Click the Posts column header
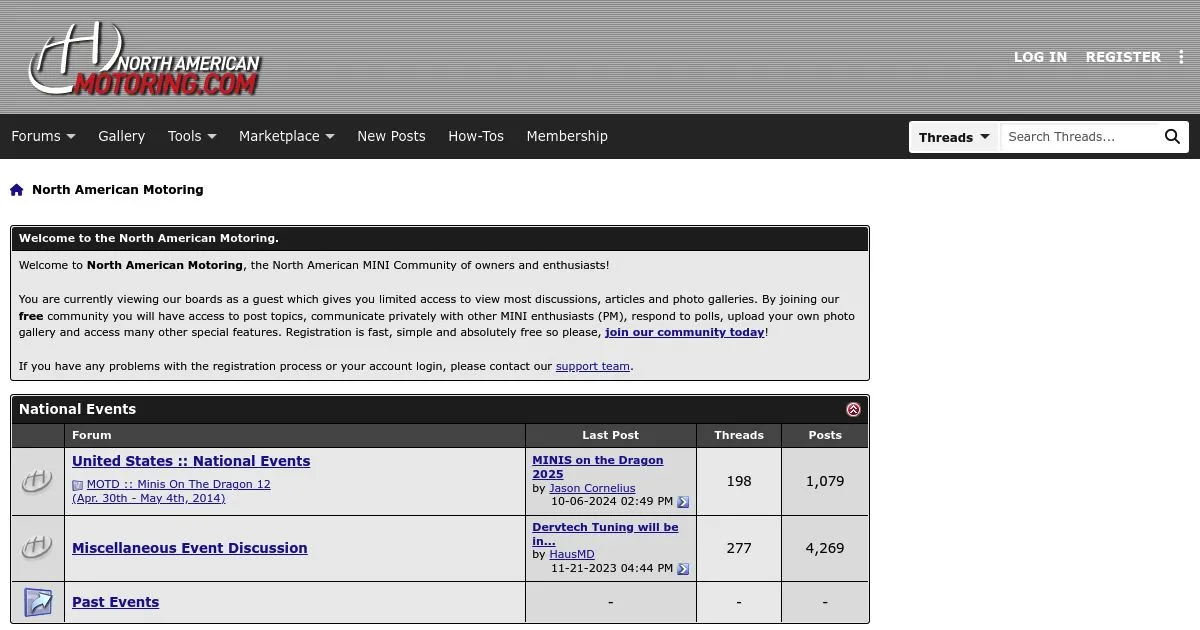This screenshot has height=630, width=1200. click(x=825, y=435)
